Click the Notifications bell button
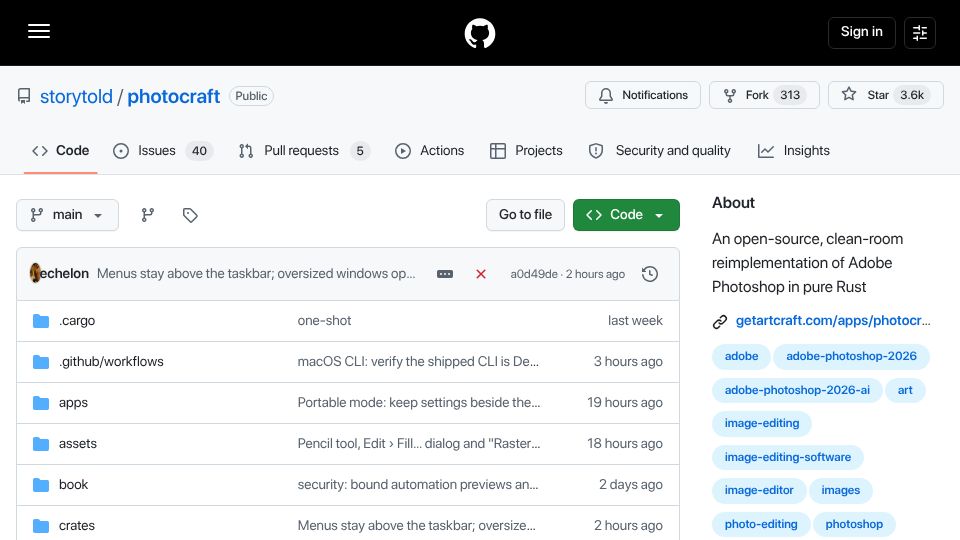This screenshot has width=960, height=540. [x=643, y=95]
